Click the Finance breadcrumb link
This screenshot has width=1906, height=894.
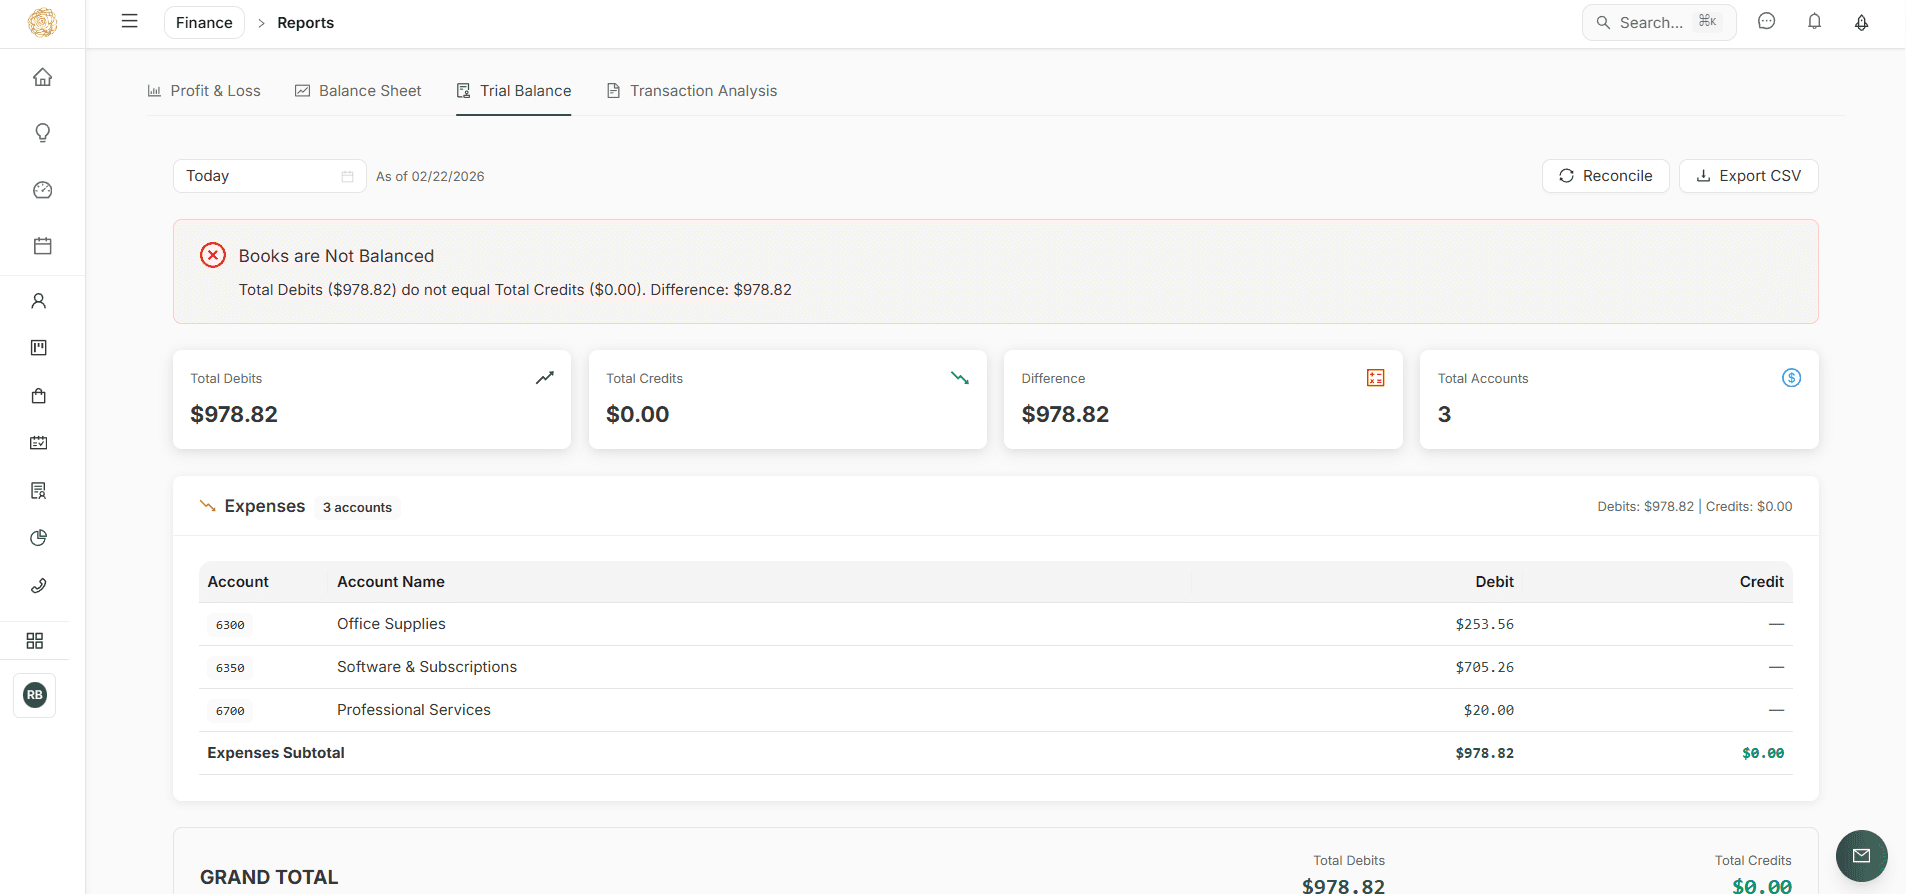tap(204, 23)
